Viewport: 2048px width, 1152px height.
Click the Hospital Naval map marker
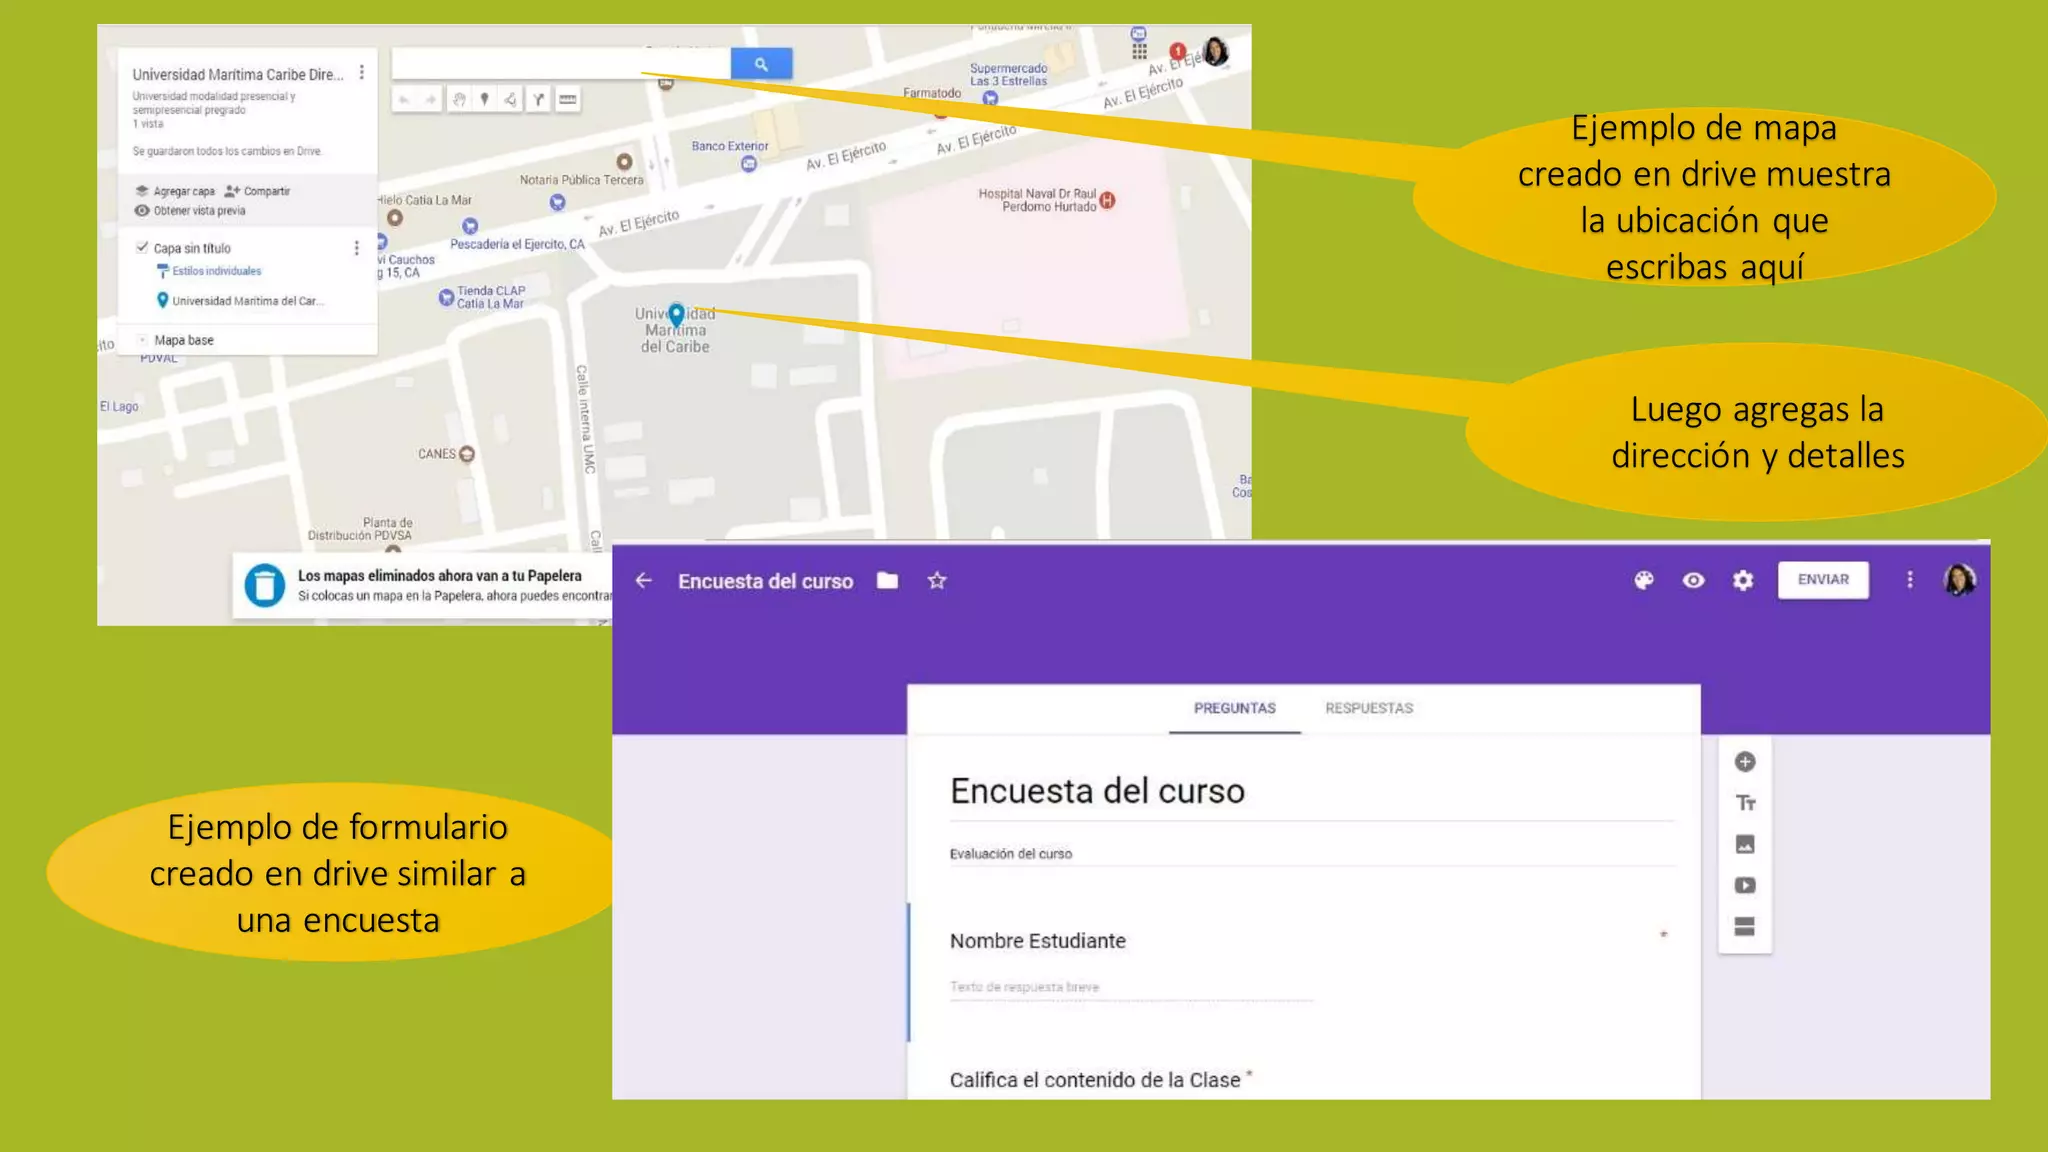point(1107,200)
